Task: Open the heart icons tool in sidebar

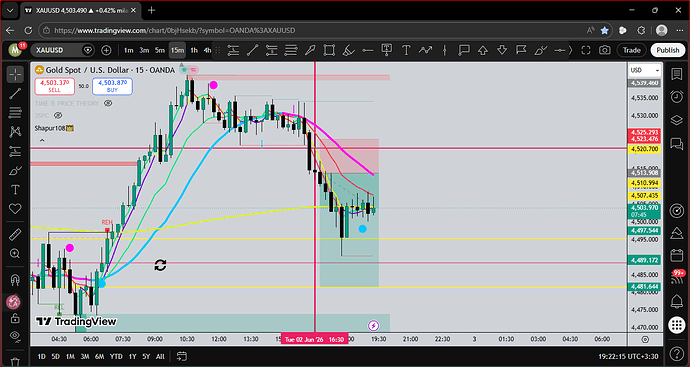Action: click(x=15, y=209)
